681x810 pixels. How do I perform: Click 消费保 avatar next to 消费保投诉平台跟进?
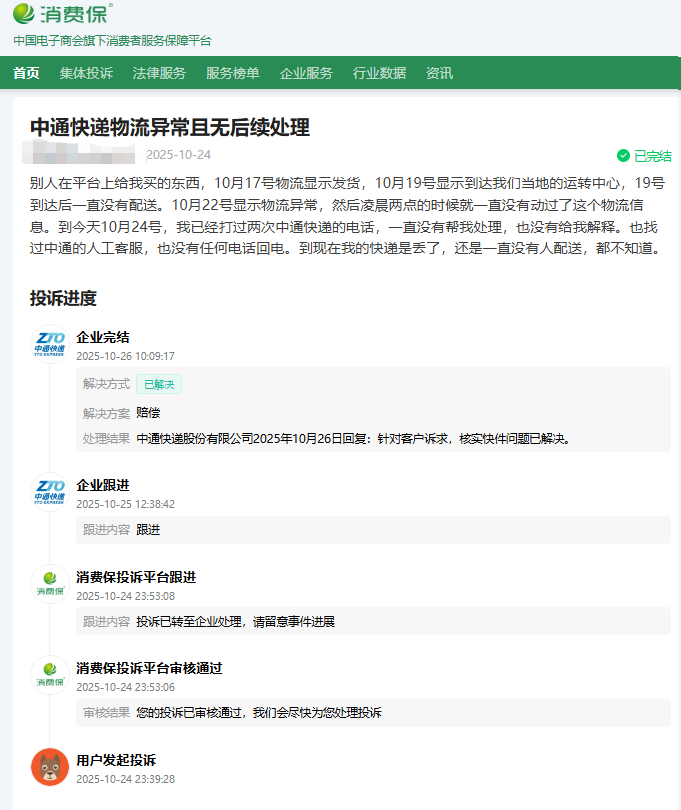coord(50,584)
